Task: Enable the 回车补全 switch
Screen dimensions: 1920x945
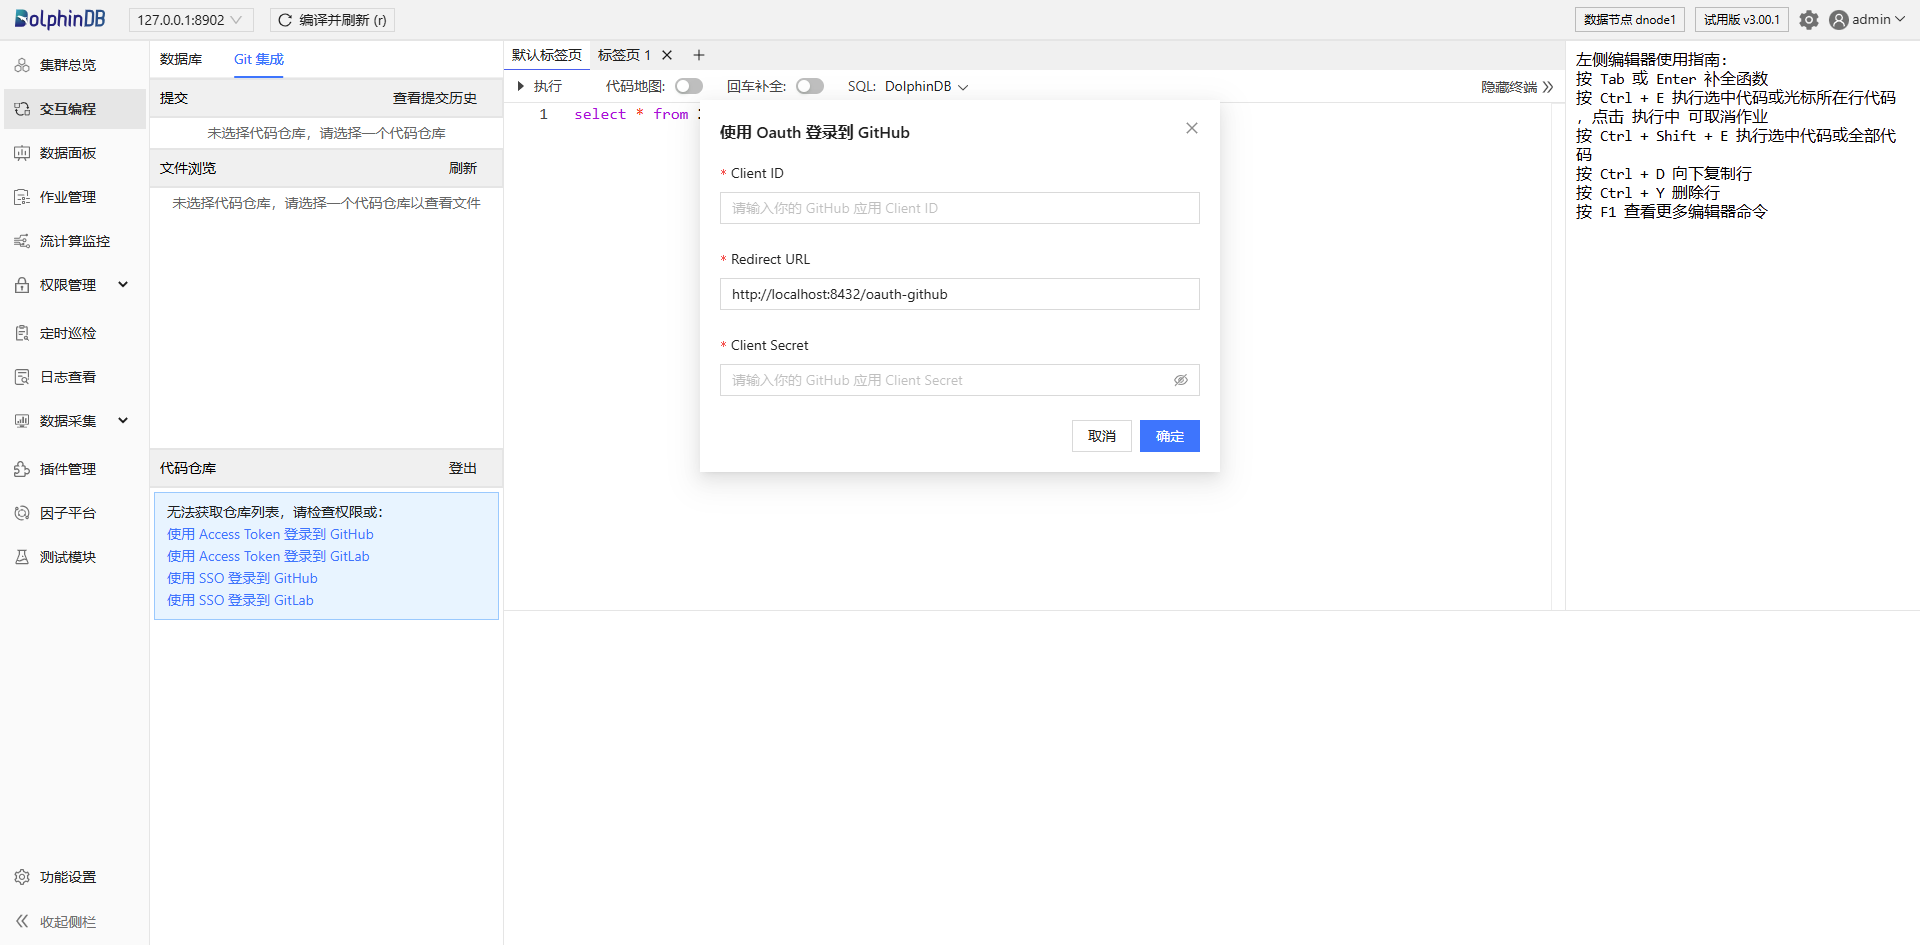Action: coord(809,86)
